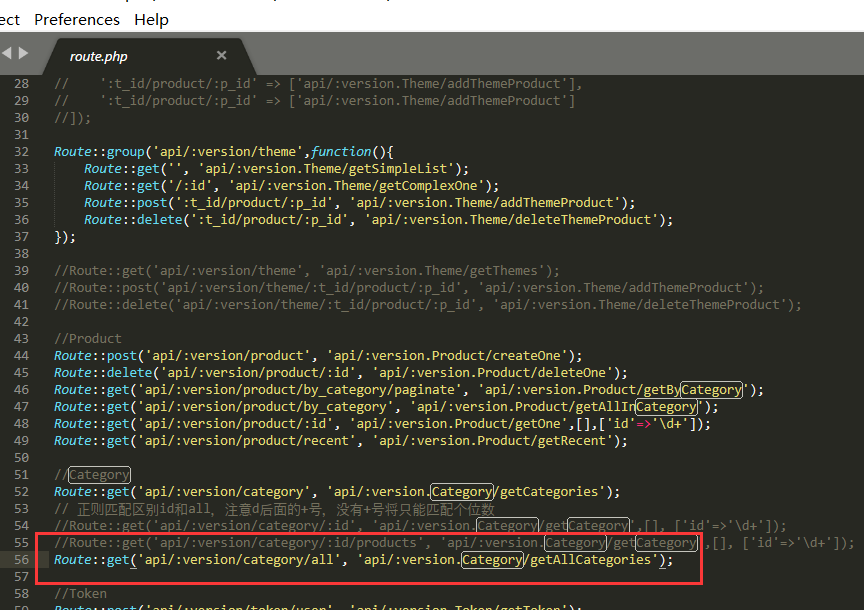Click 'createOne' on line 44
This screenshot has width=864, height=610.
pos(526,356)
